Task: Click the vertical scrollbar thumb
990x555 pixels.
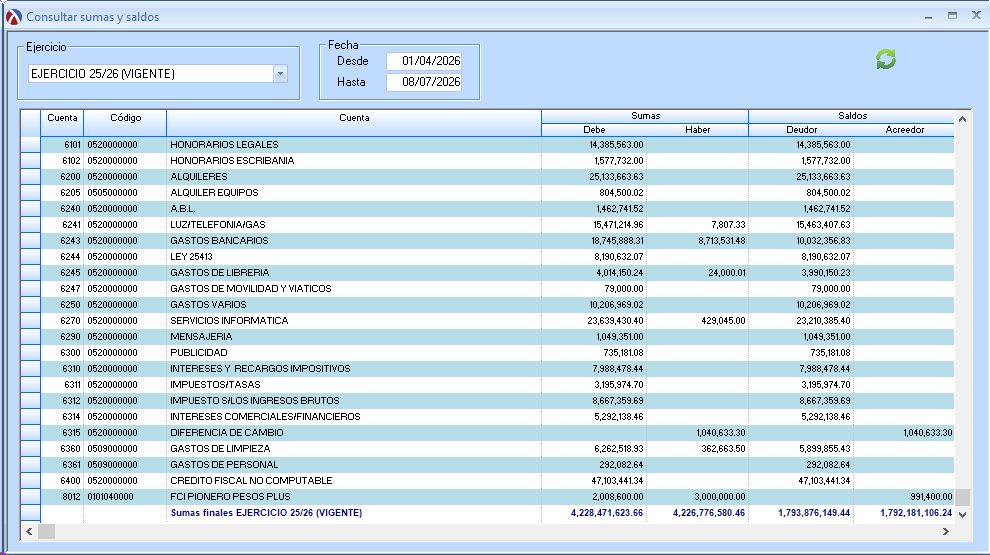Action: tap(962, 498)
